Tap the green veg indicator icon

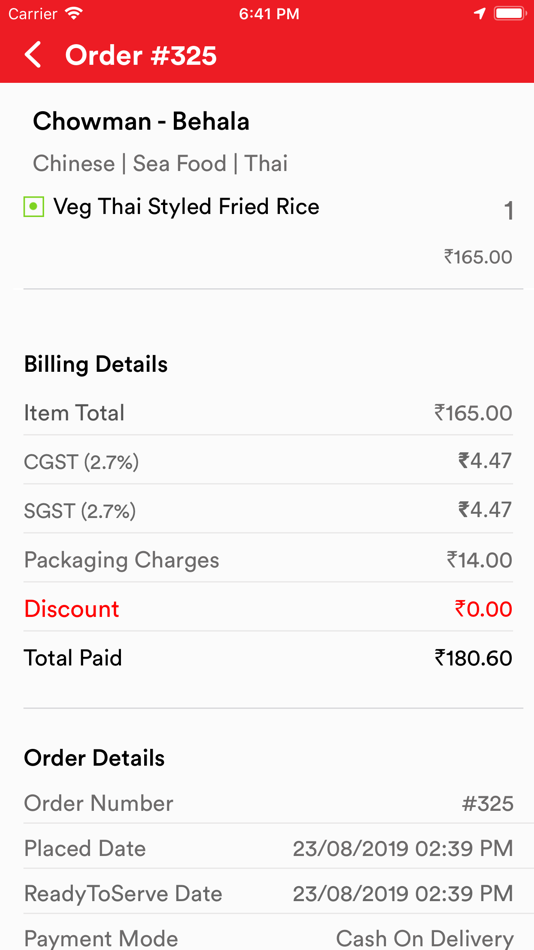34,207
